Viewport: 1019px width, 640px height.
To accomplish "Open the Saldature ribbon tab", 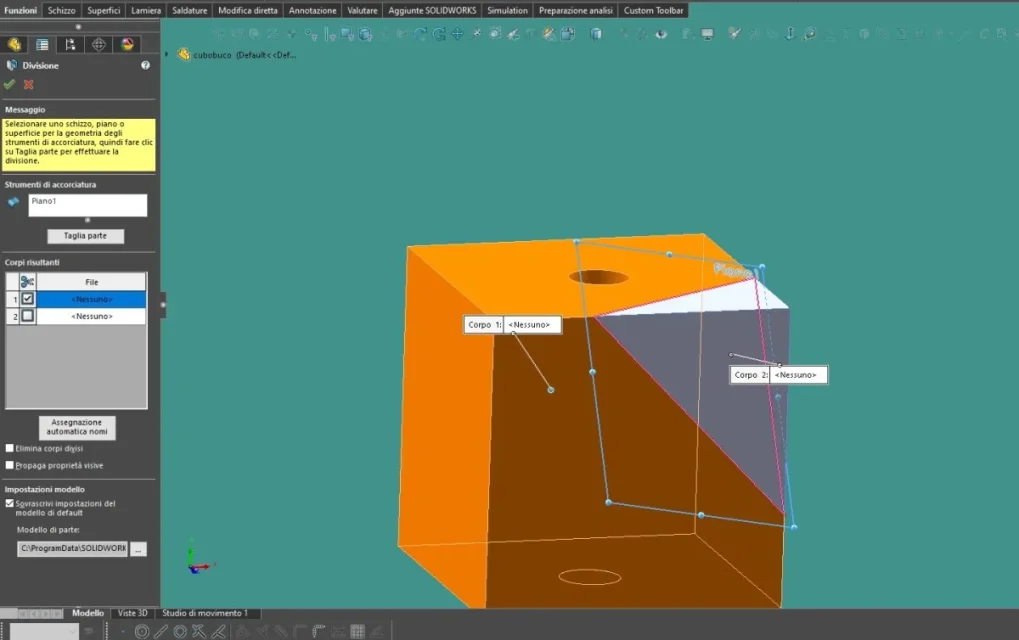I will pyautogui.click(x=190, y=10).
